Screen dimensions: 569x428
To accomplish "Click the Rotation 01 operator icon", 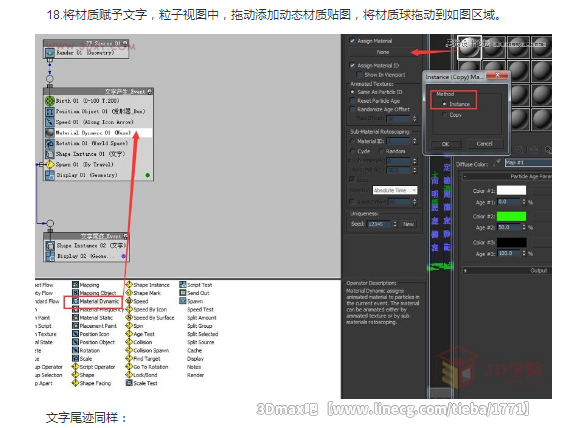I will click(x=50, y=143).
